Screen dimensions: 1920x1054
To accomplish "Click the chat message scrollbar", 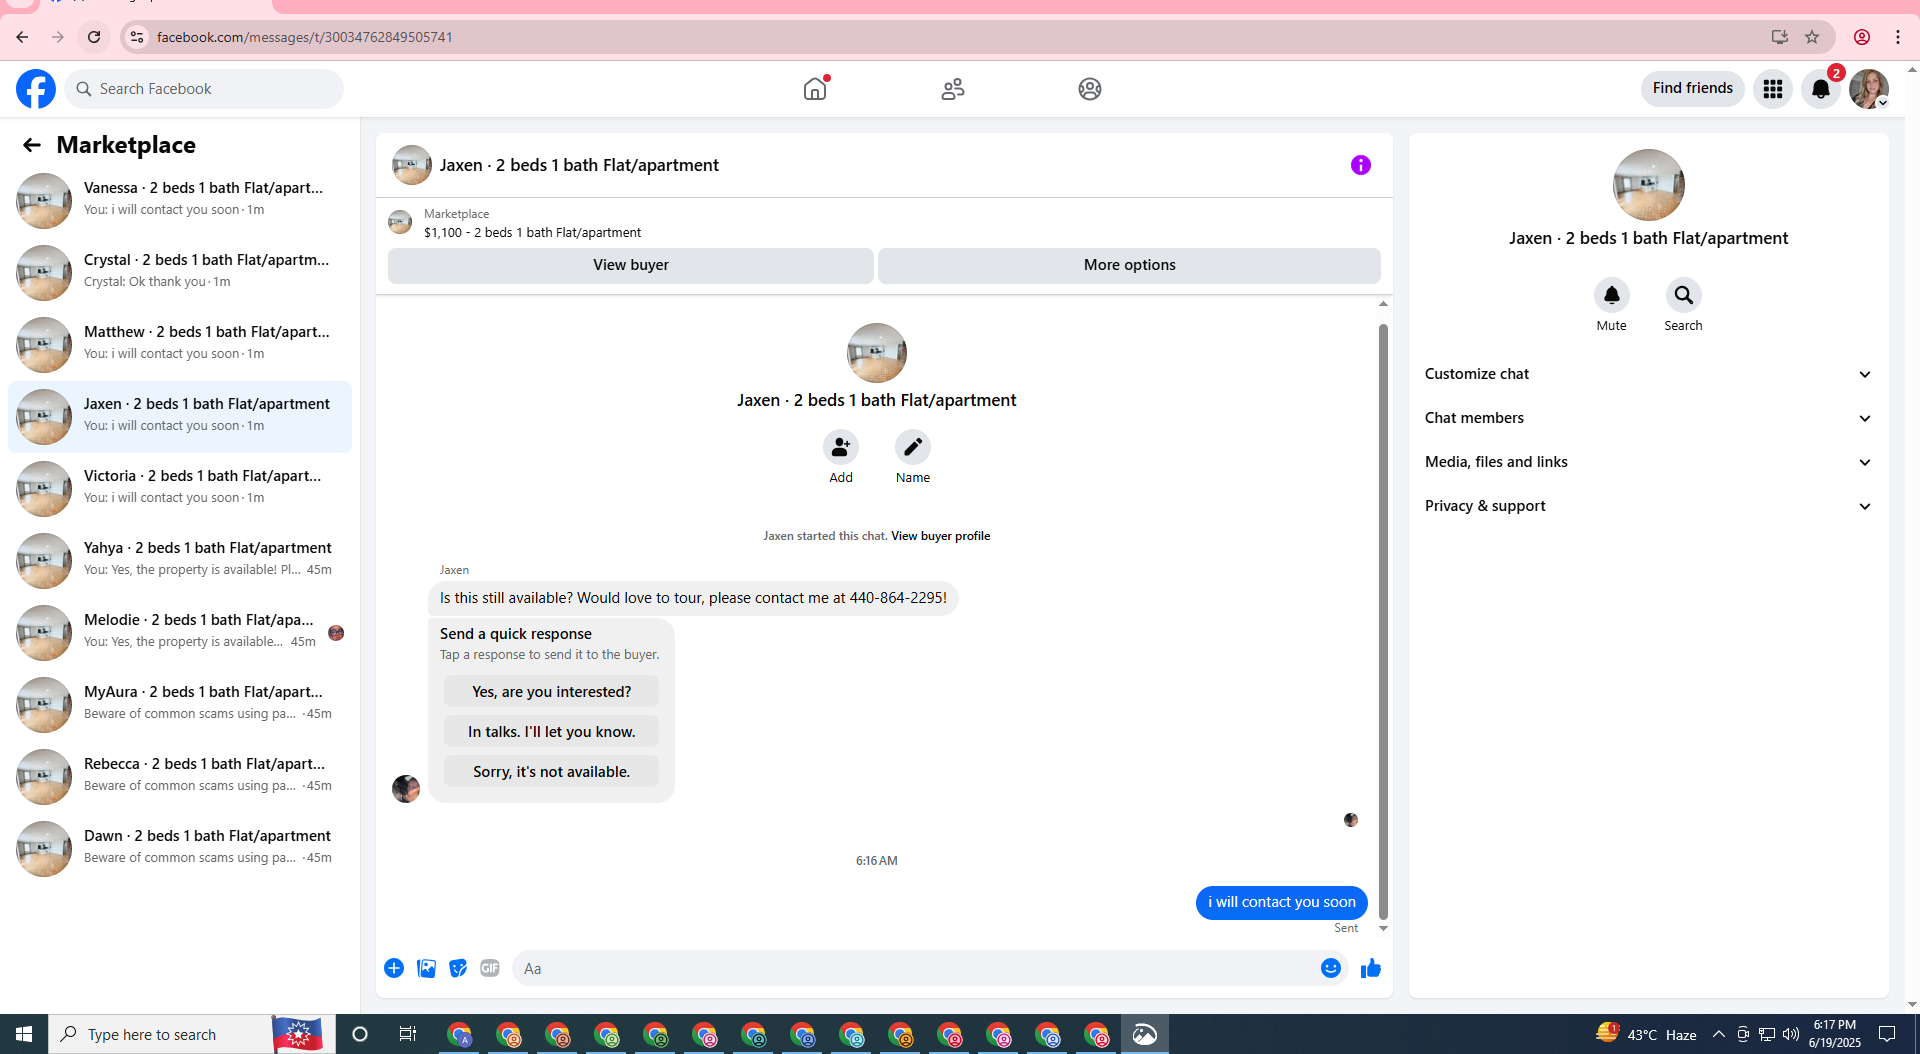I will tap(1384, 620).
